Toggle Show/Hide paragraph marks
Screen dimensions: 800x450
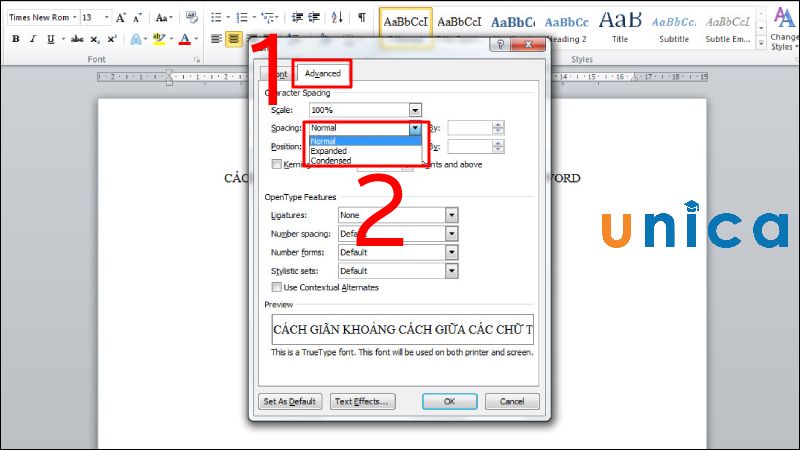pos(362,18)
